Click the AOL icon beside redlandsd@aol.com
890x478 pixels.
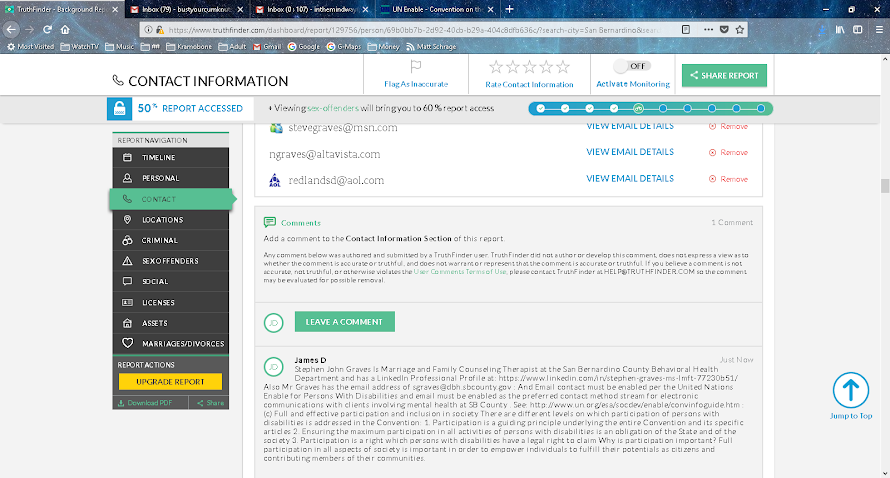(x=275, y=181)
